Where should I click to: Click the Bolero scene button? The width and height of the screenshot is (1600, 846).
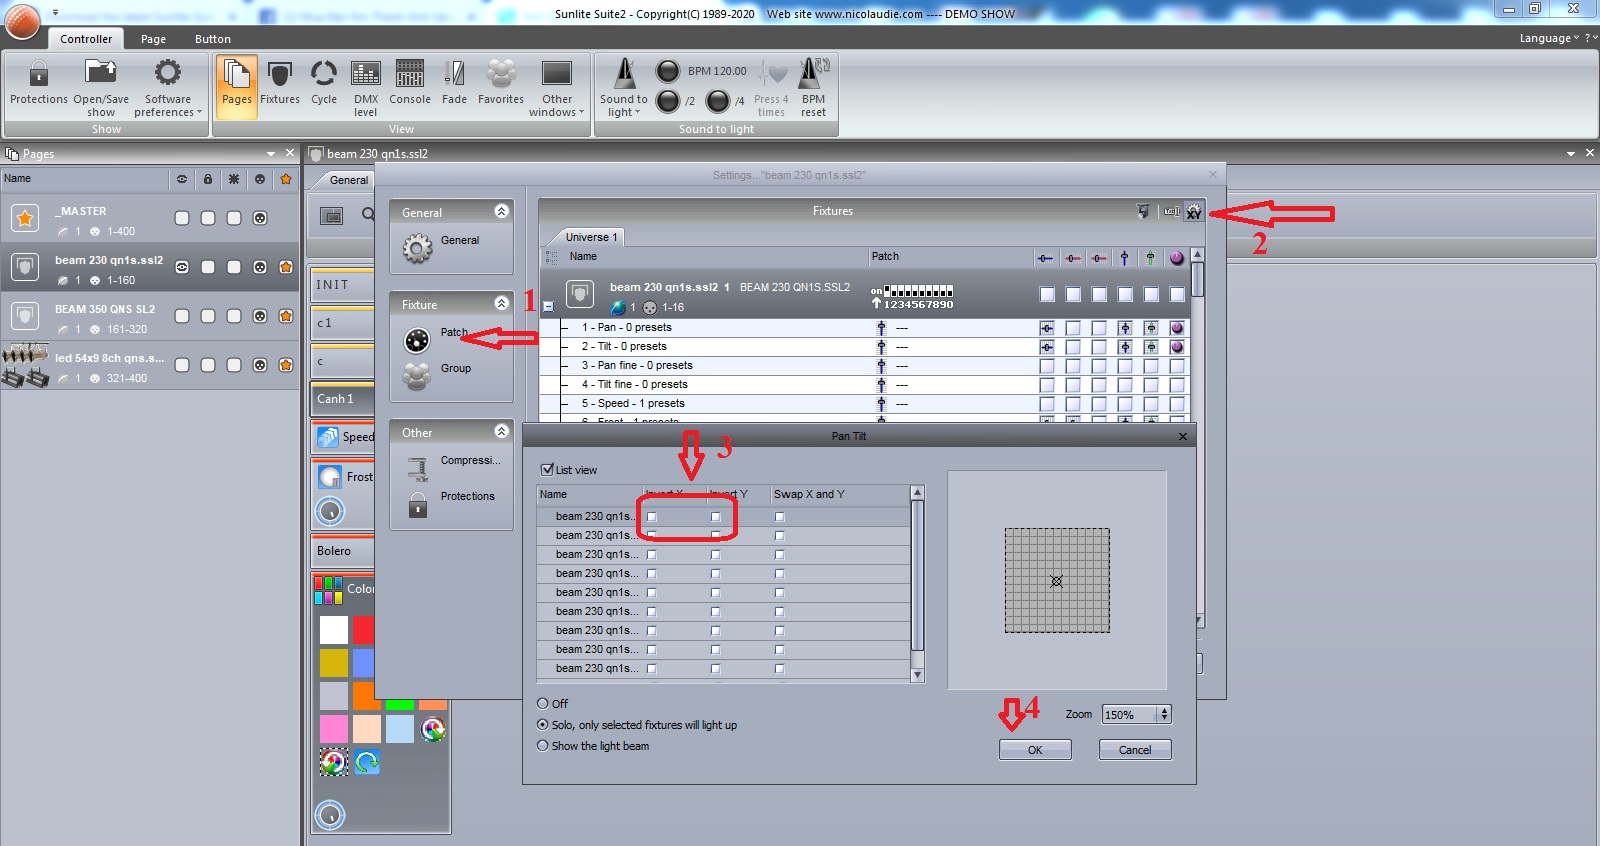342,551
